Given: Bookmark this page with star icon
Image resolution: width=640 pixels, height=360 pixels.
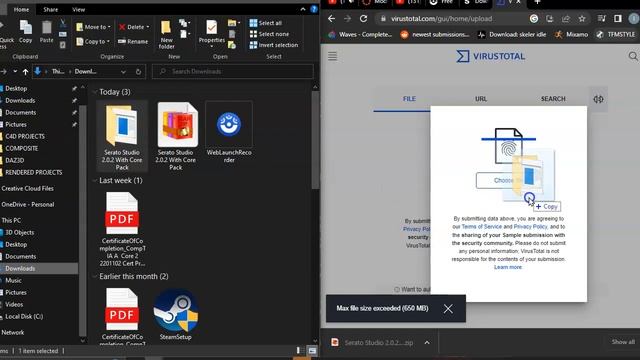Looking at the screenshot, I should pos(582,19).
